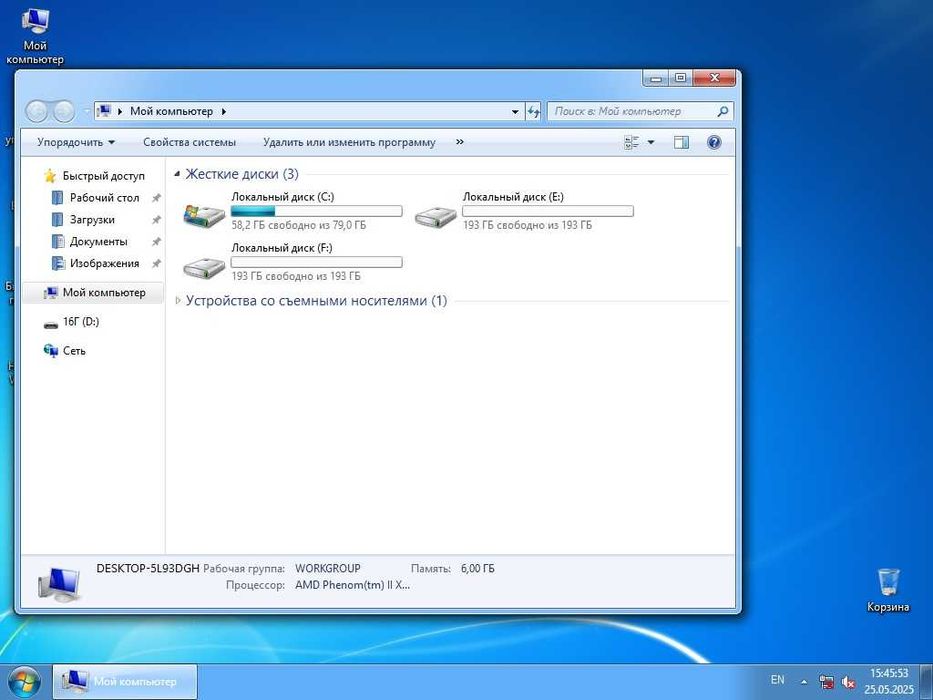Click Мой компьютер breadcrumb in address bar
This screenshot has height=700, width=933.
point(171,111)
